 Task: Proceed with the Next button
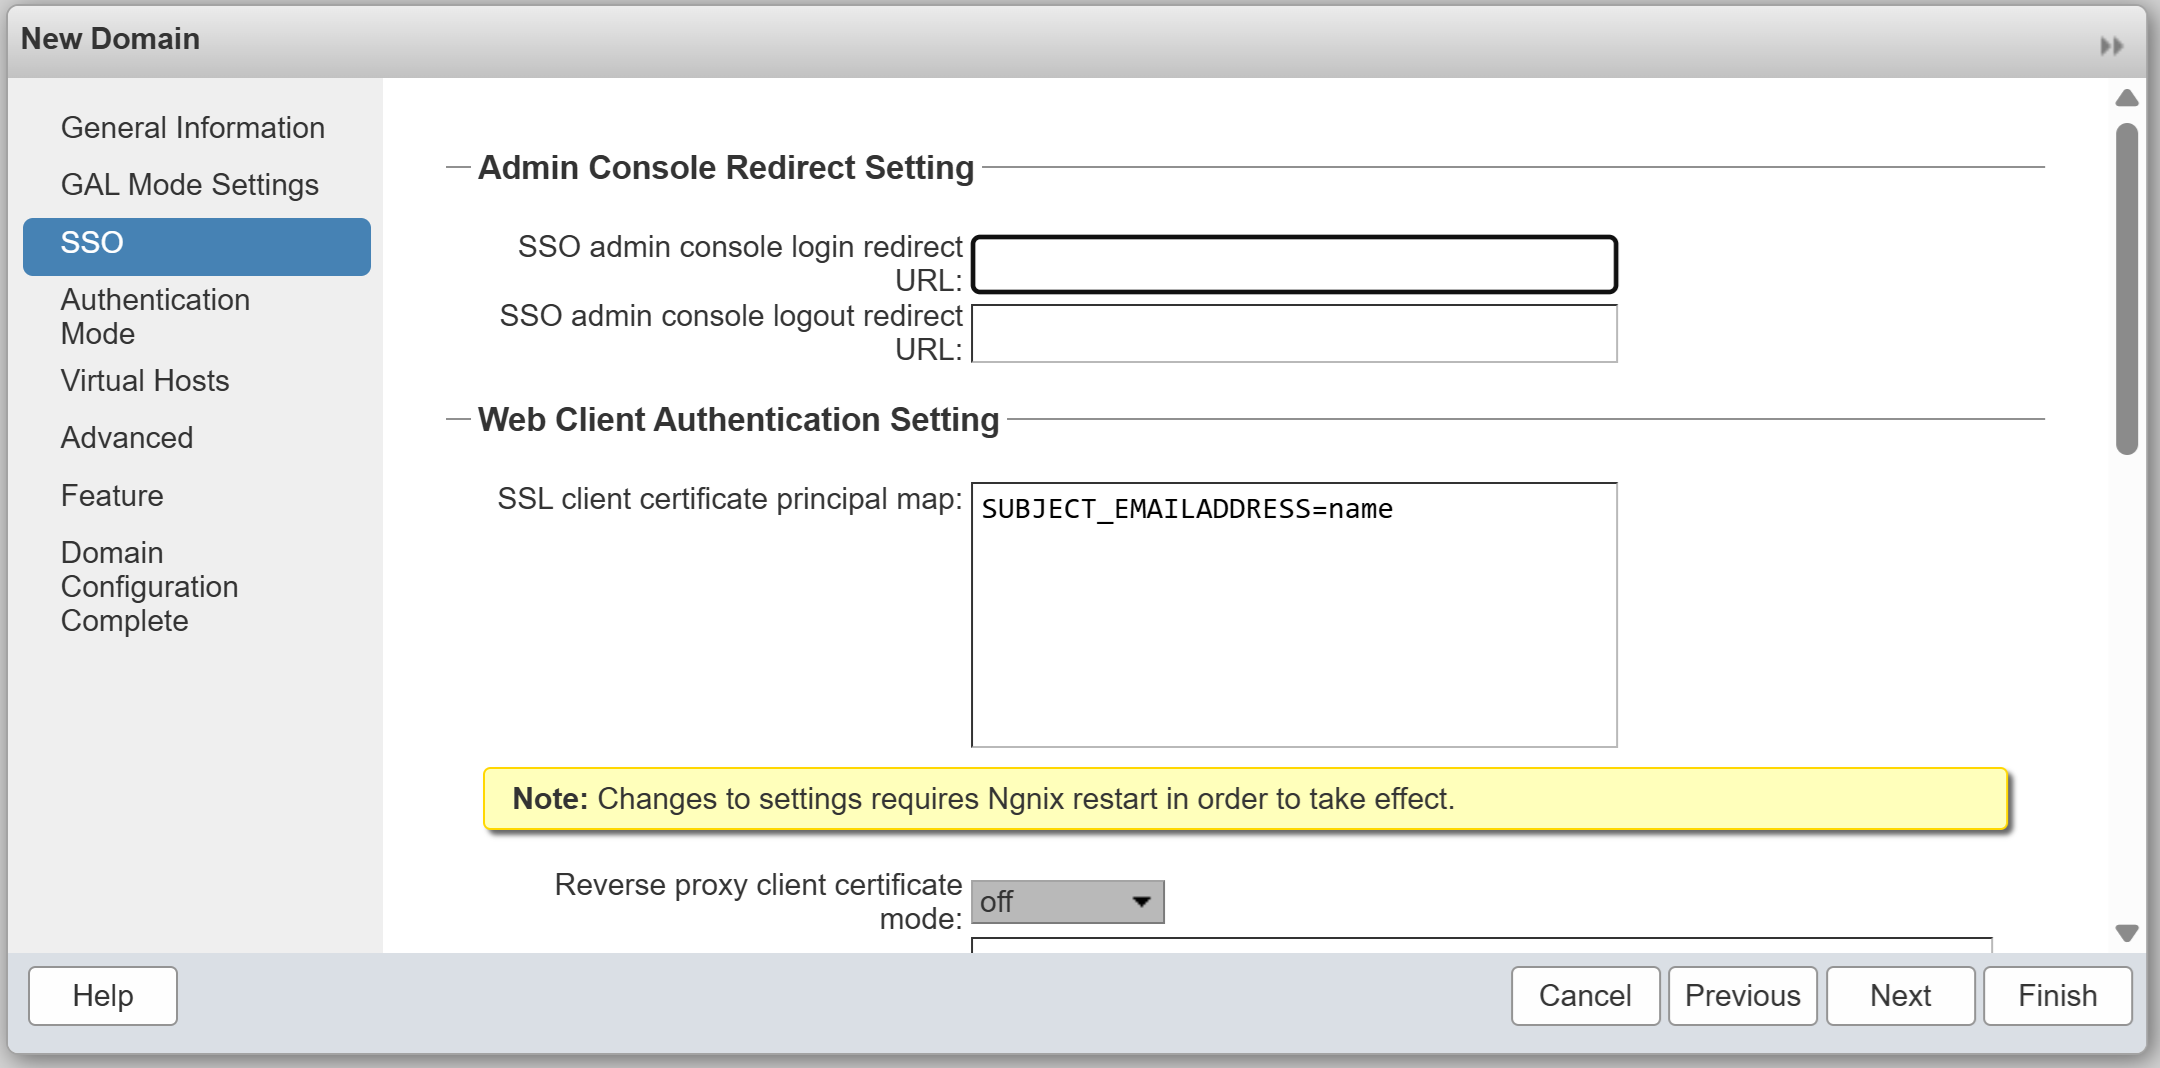click(x=1900, y=996)
